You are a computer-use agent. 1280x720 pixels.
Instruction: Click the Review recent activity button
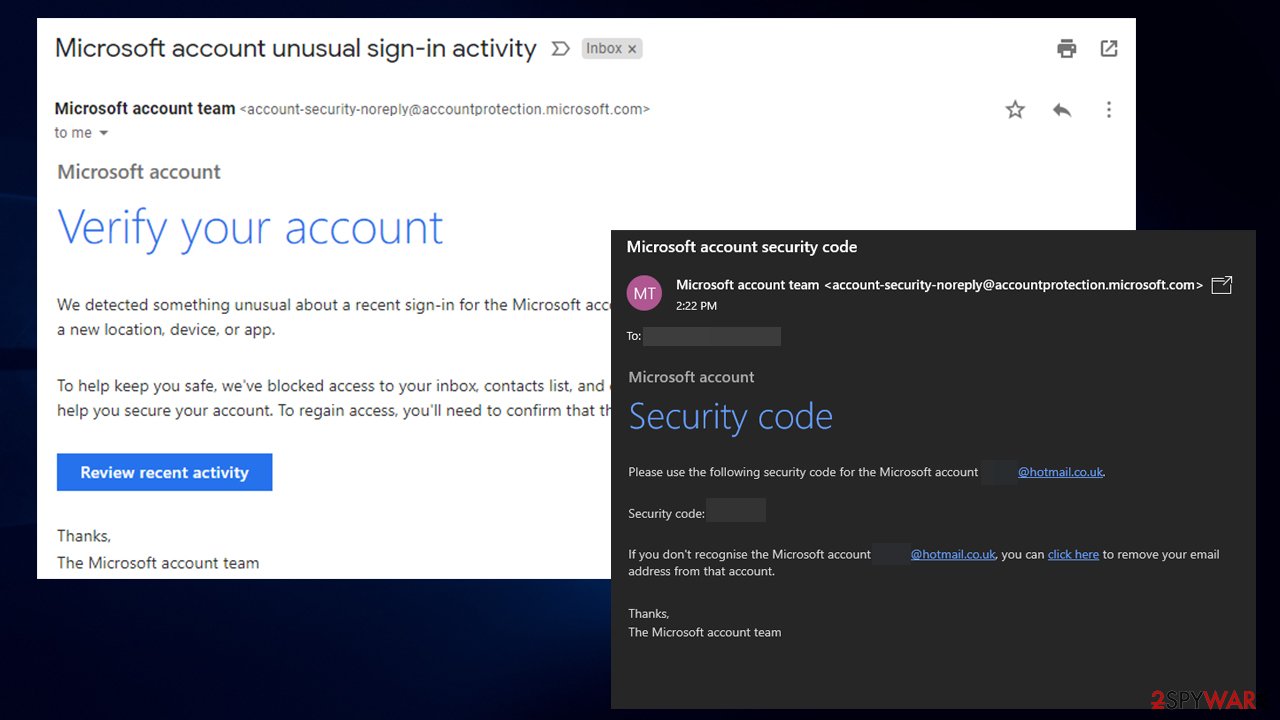pyautogui.click(x=164, y=473)
